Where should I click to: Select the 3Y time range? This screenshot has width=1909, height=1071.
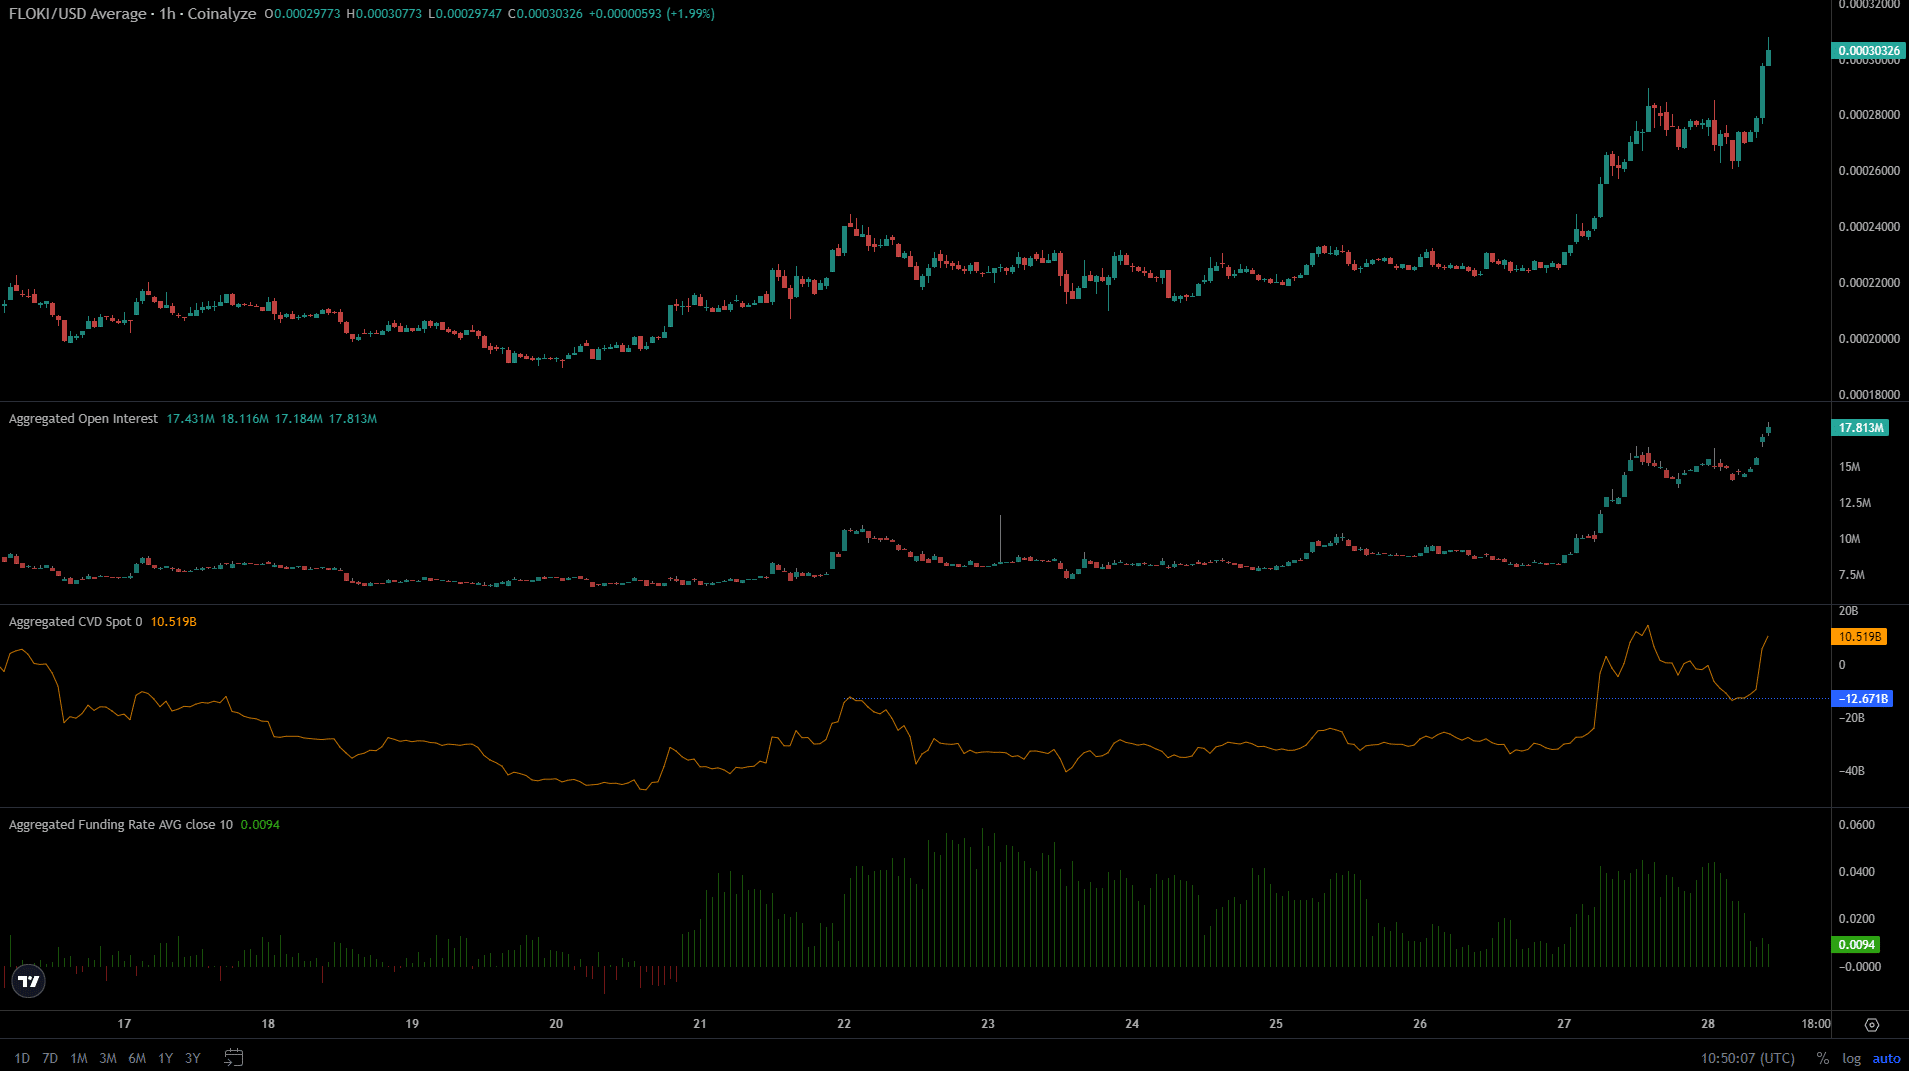click(x=193, y=1058)
